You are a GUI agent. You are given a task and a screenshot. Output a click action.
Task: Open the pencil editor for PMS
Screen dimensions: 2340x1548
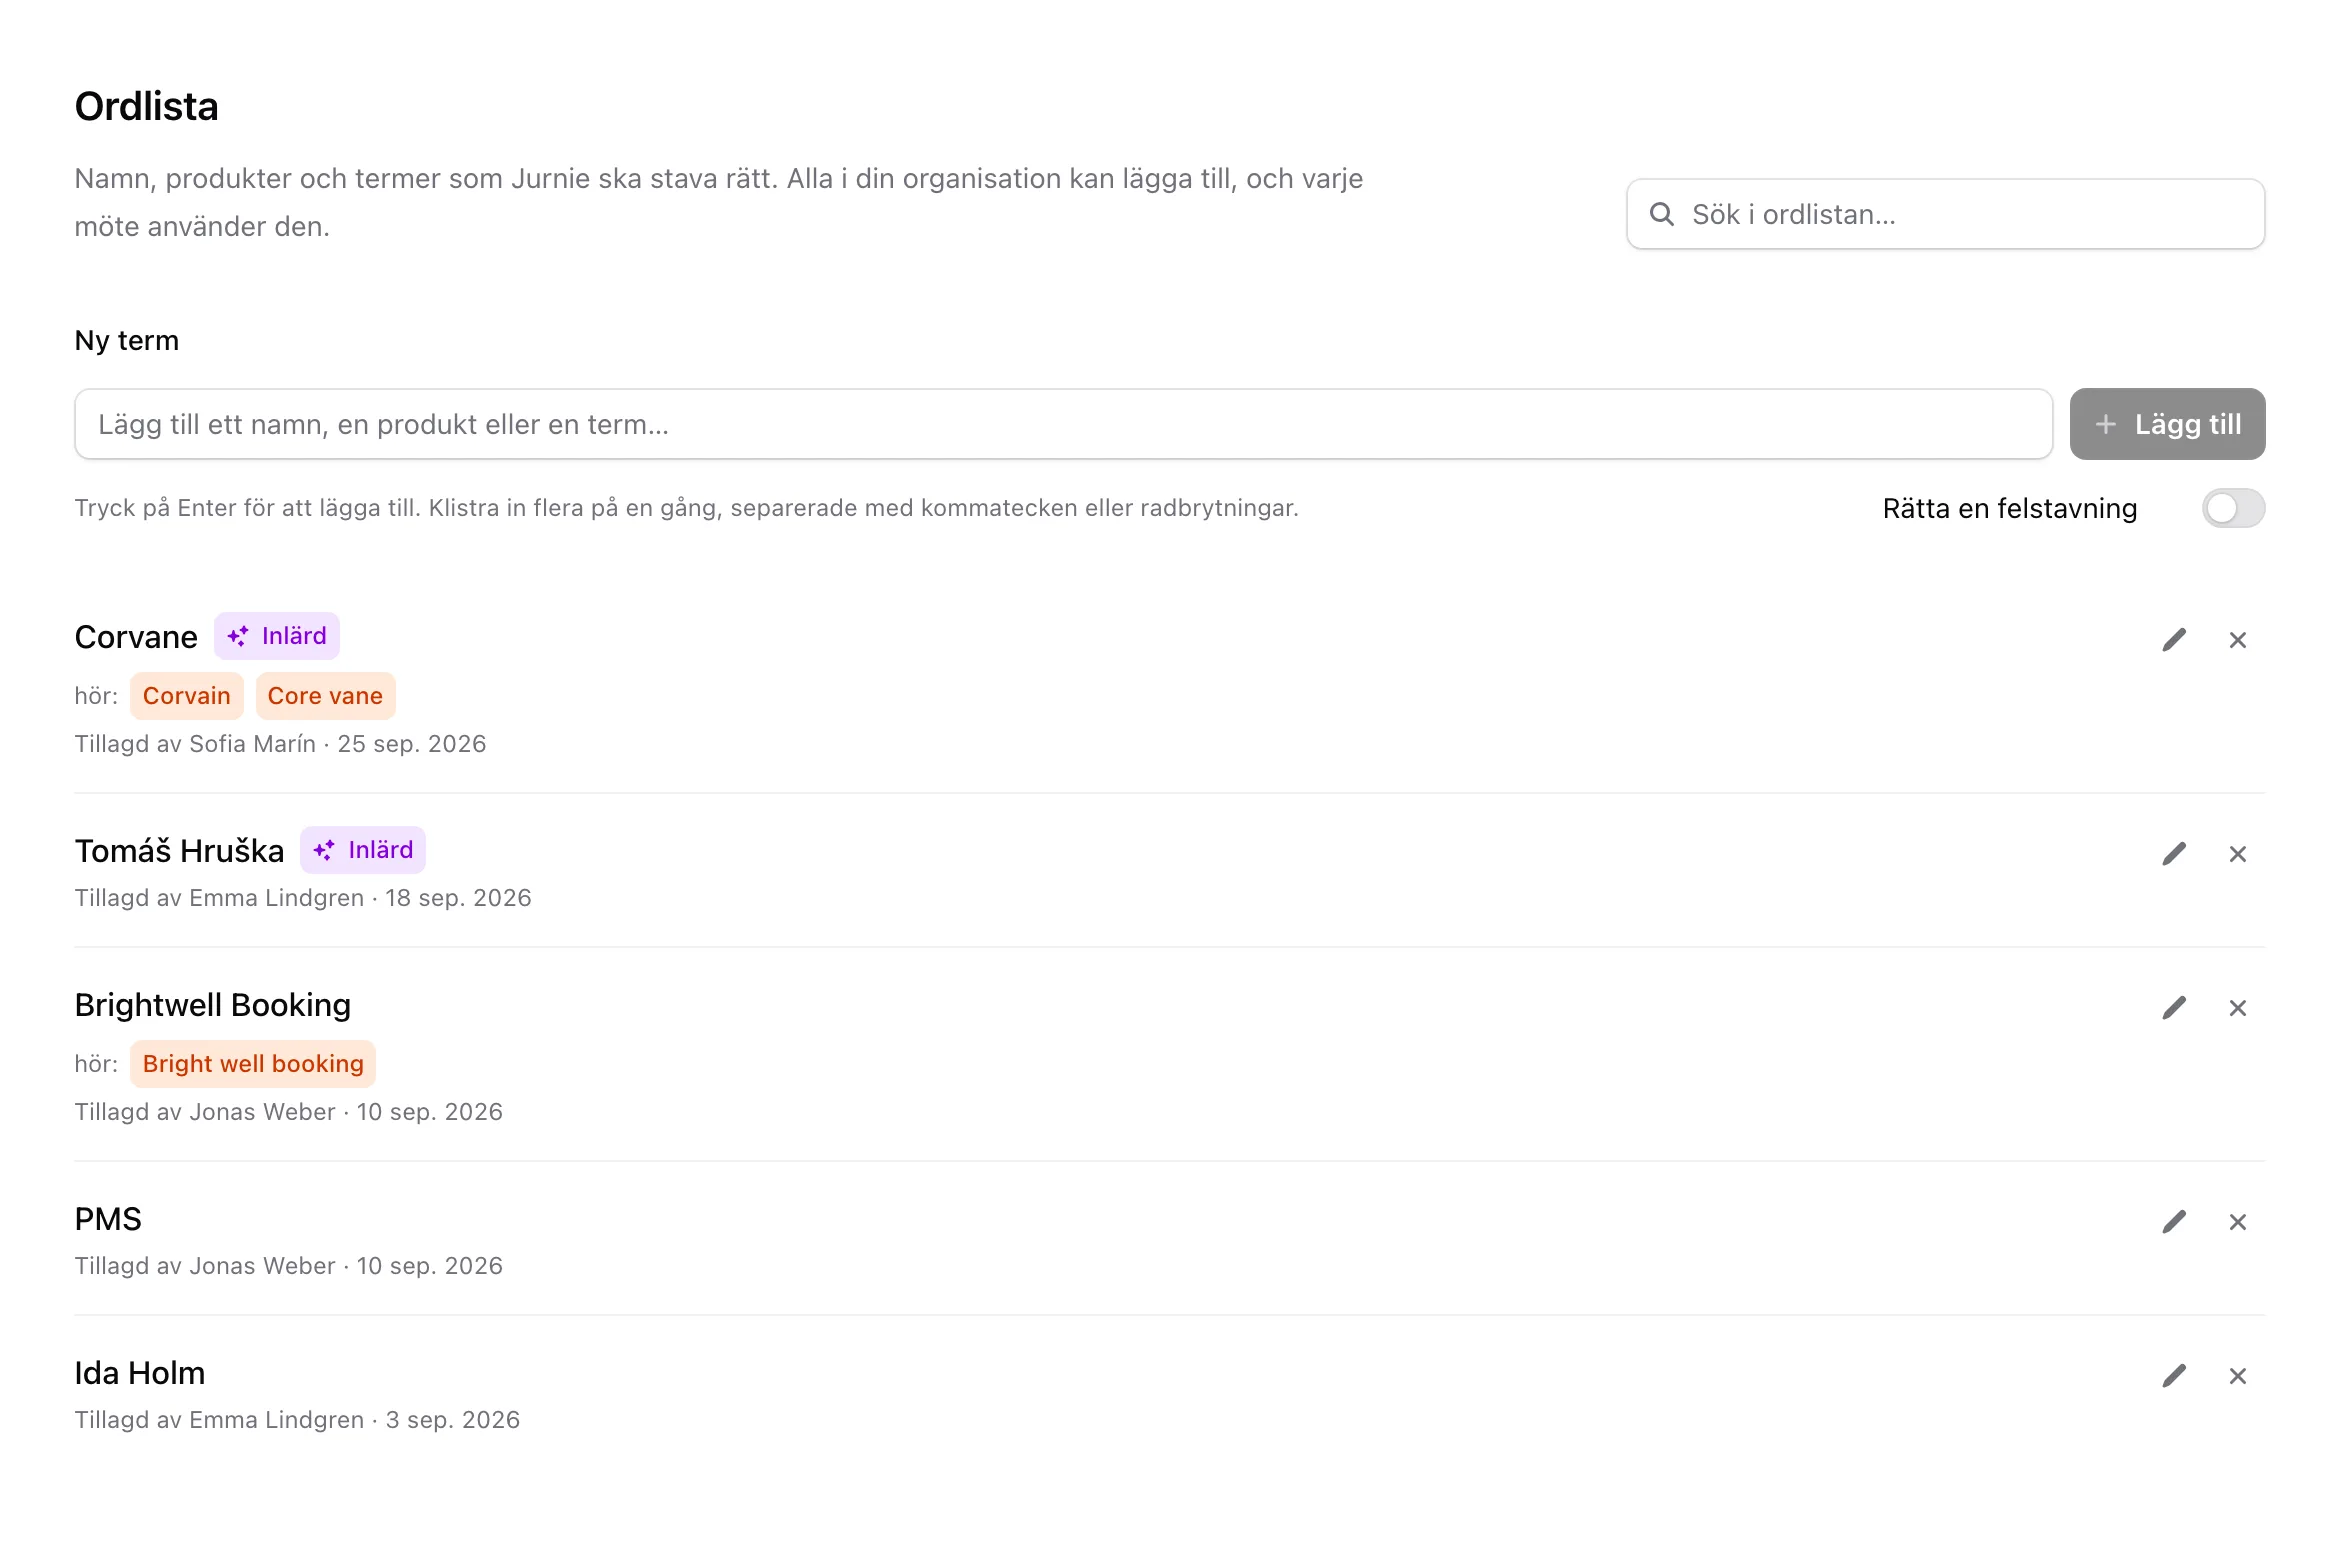click(2174, 1222)
